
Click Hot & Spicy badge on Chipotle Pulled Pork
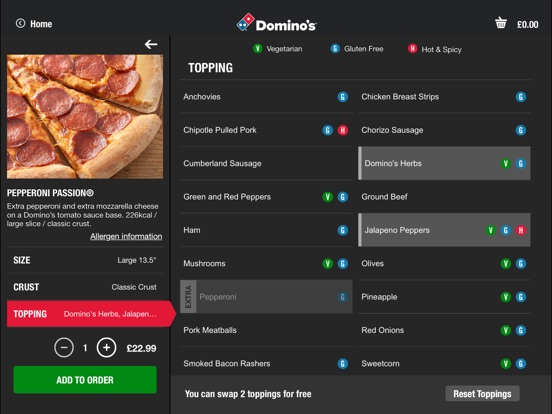pos(343,130)
